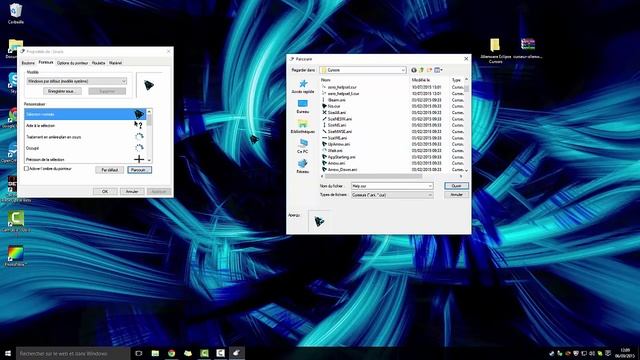Select the colorful bottom-left desktop shortcut

16,256
